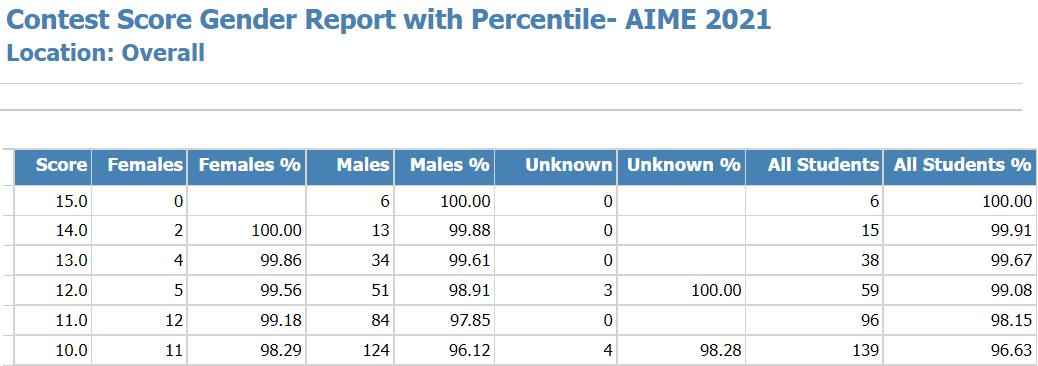Click the Males % column header

[444, 167]
